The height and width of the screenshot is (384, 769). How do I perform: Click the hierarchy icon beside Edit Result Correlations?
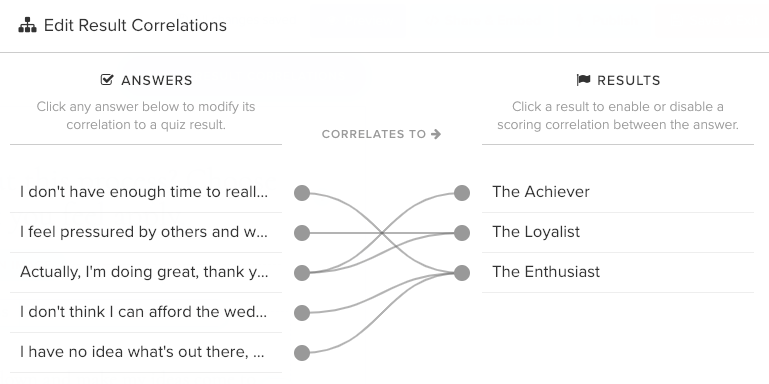(27, 25)
